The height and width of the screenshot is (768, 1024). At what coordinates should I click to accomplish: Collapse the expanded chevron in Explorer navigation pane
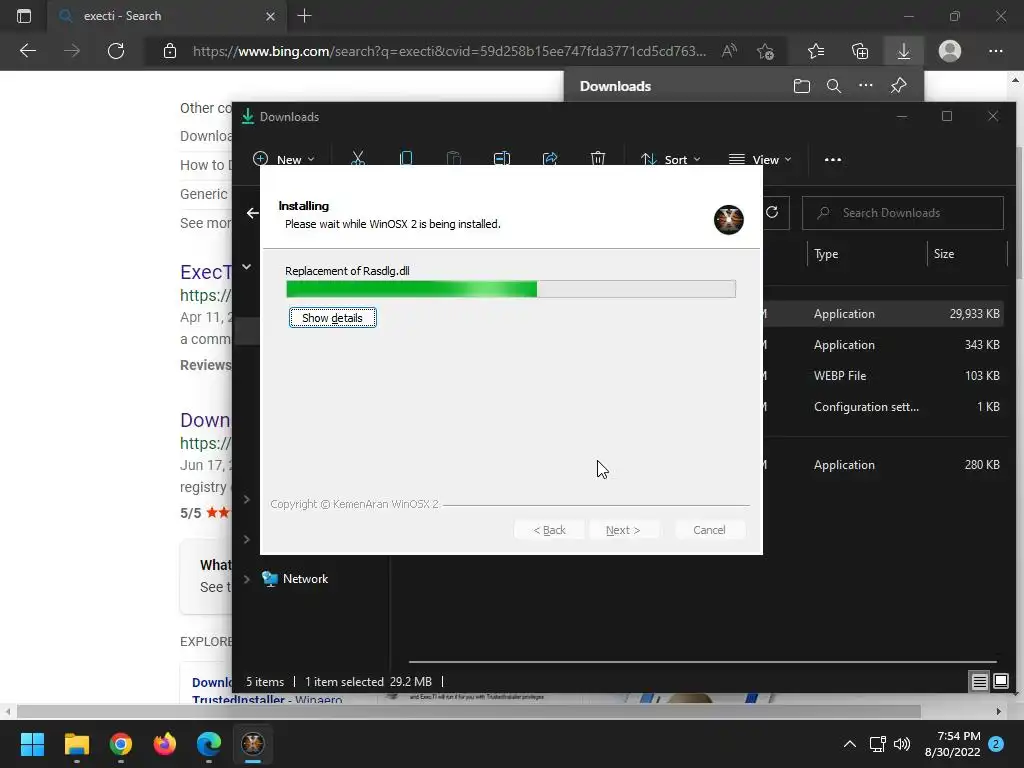pyautogui.click(x=247, y=266)
